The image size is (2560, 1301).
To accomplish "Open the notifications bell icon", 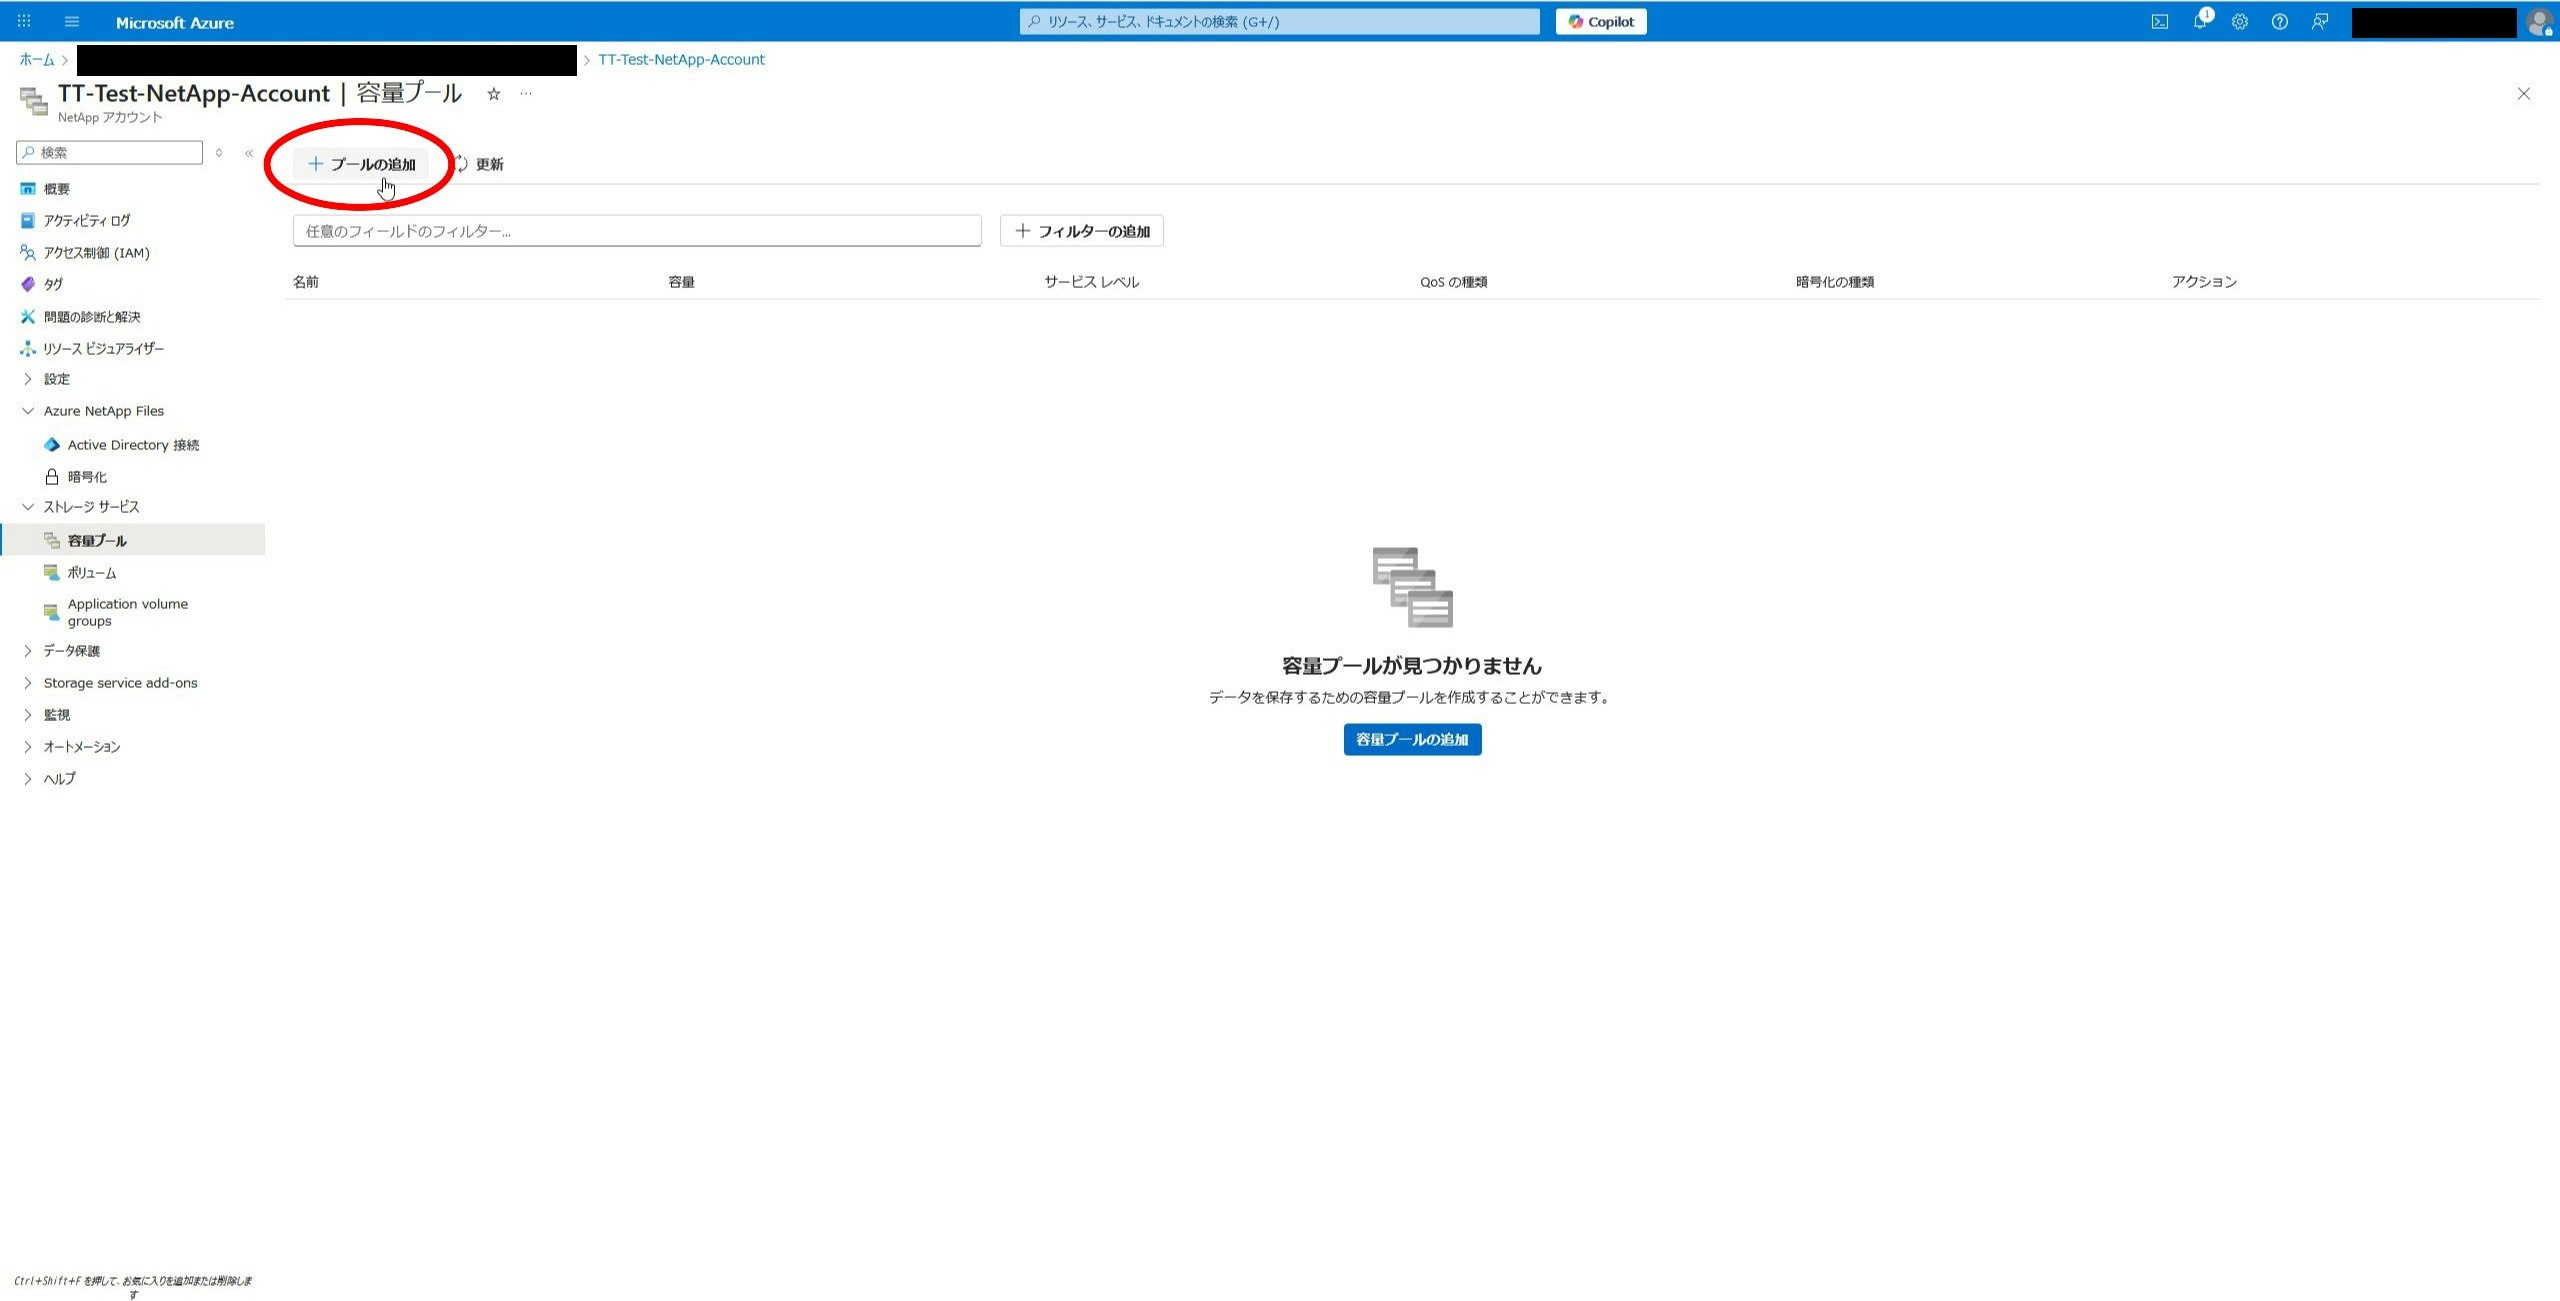I will pos(2199,22).
